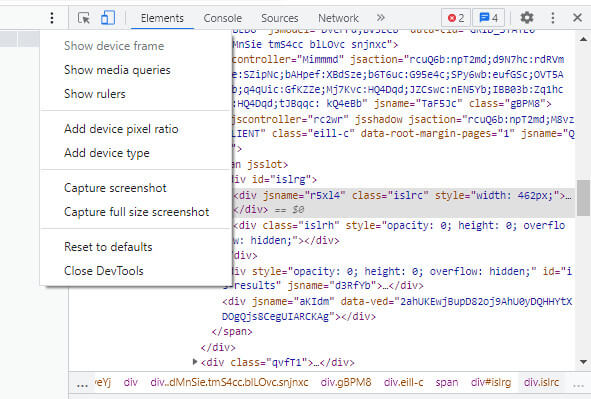Viewport: 591px width, 399px height.
Task: Show more DevTools tabs chevron
Action: [x=381, y=18]
